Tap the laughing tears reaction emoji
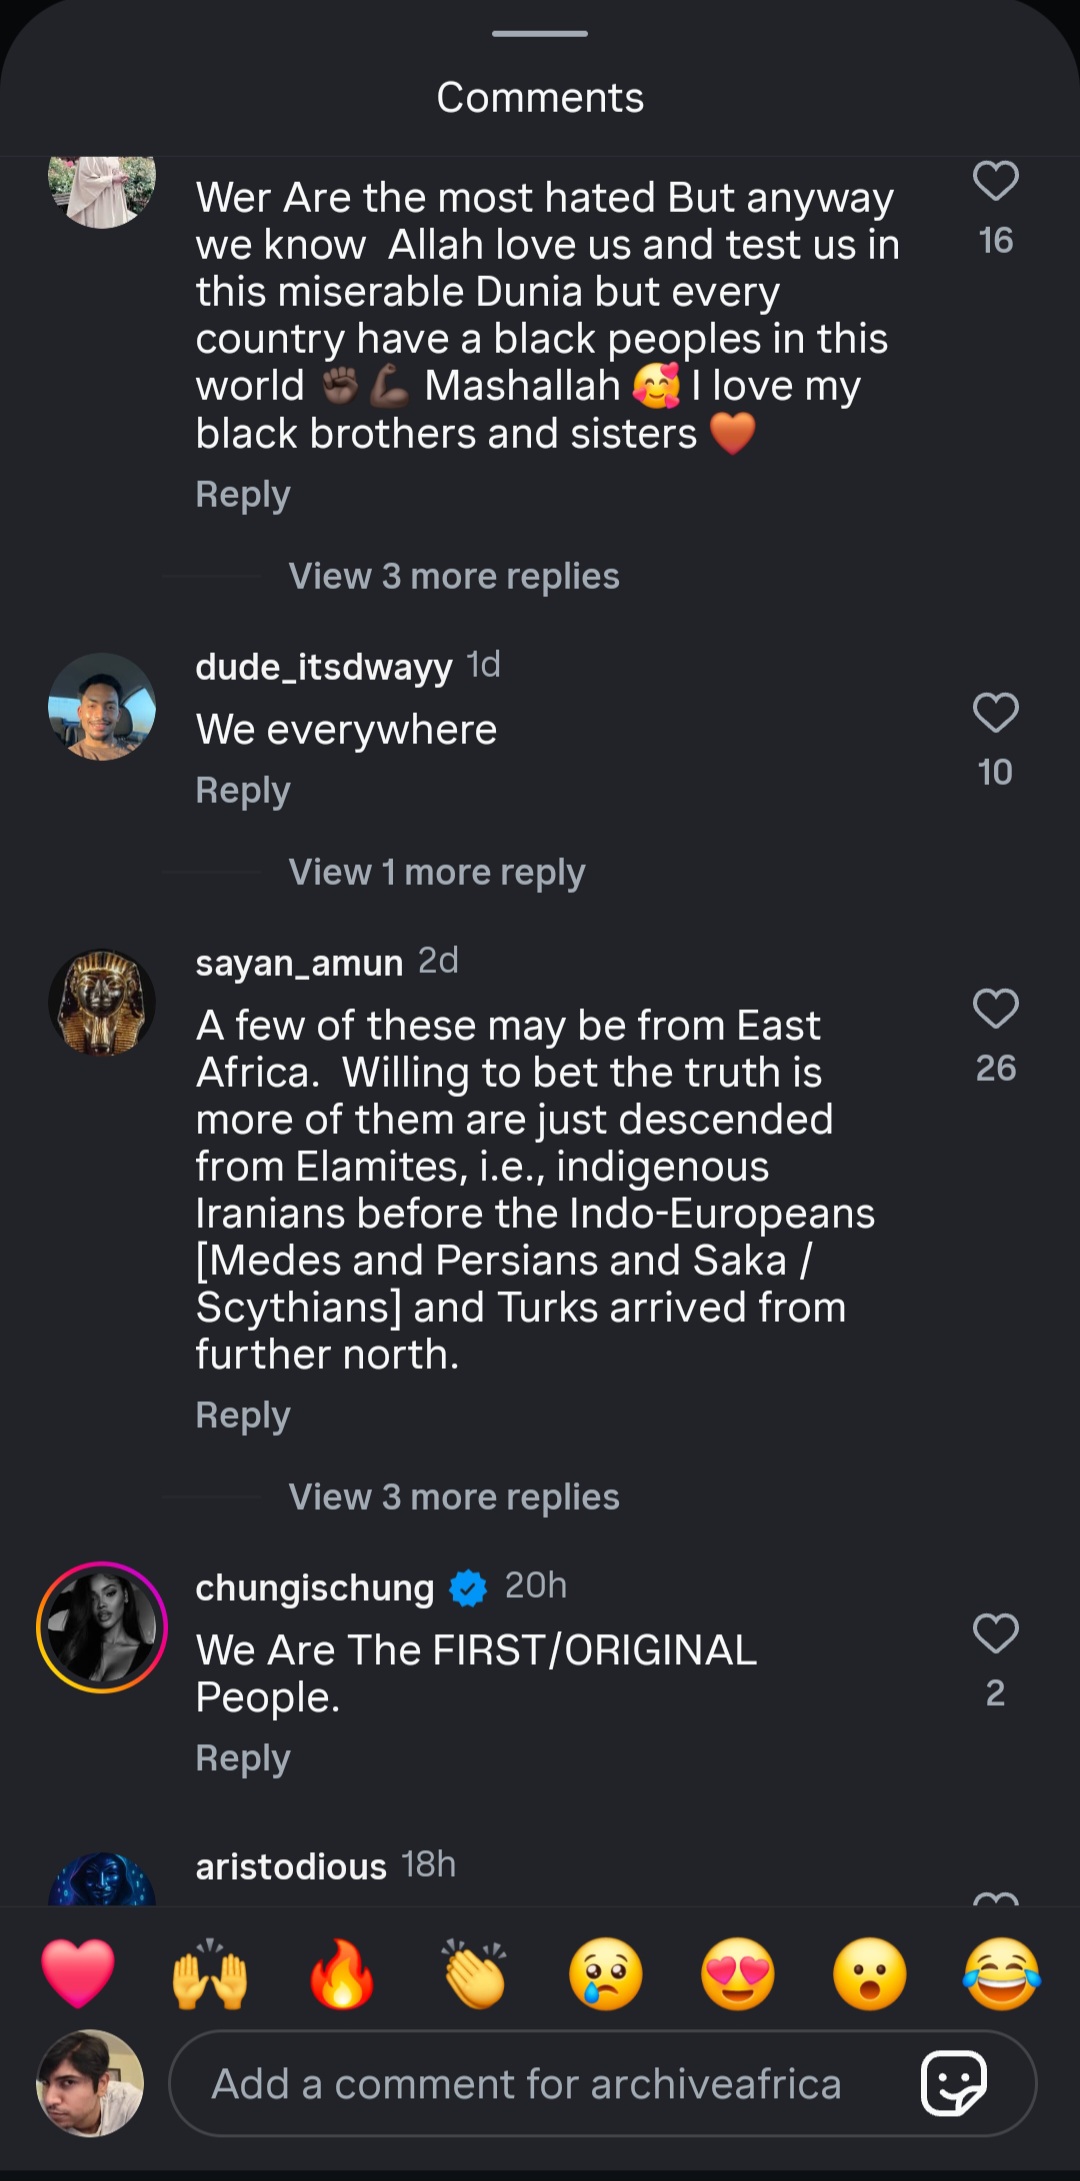The image size is (1080, 2181). [x=1001, y=1973]
